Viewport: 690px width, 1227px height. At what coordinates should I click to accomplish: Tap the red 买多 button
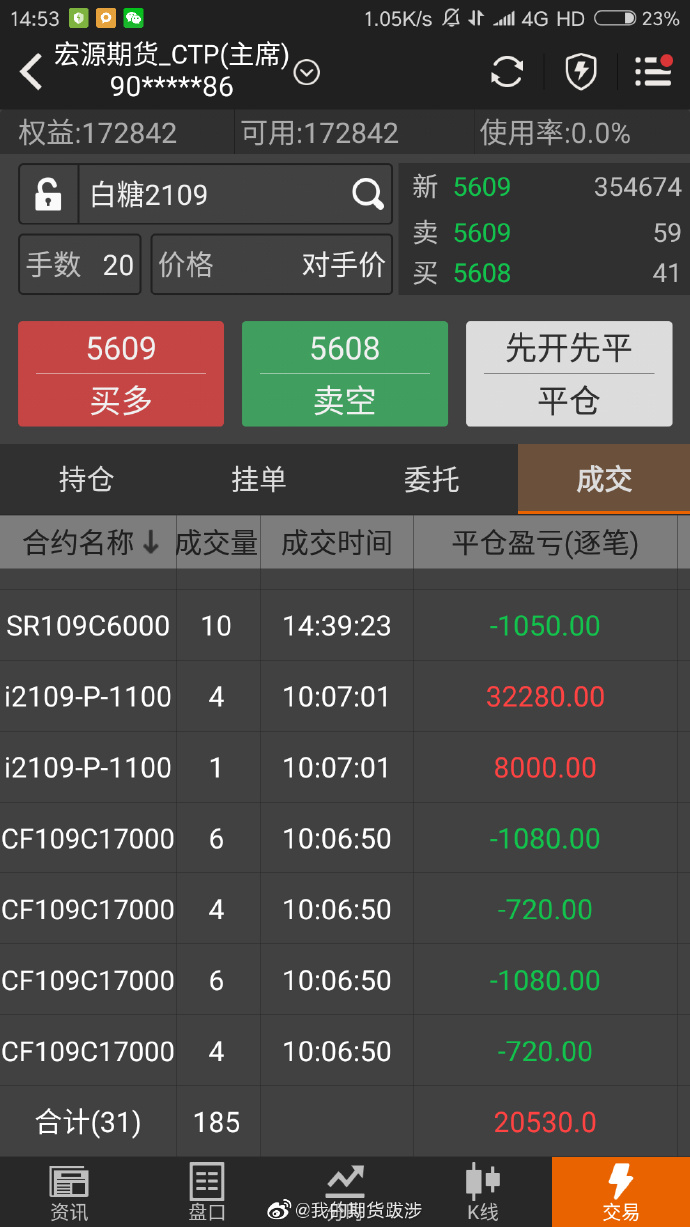[121, 374]
